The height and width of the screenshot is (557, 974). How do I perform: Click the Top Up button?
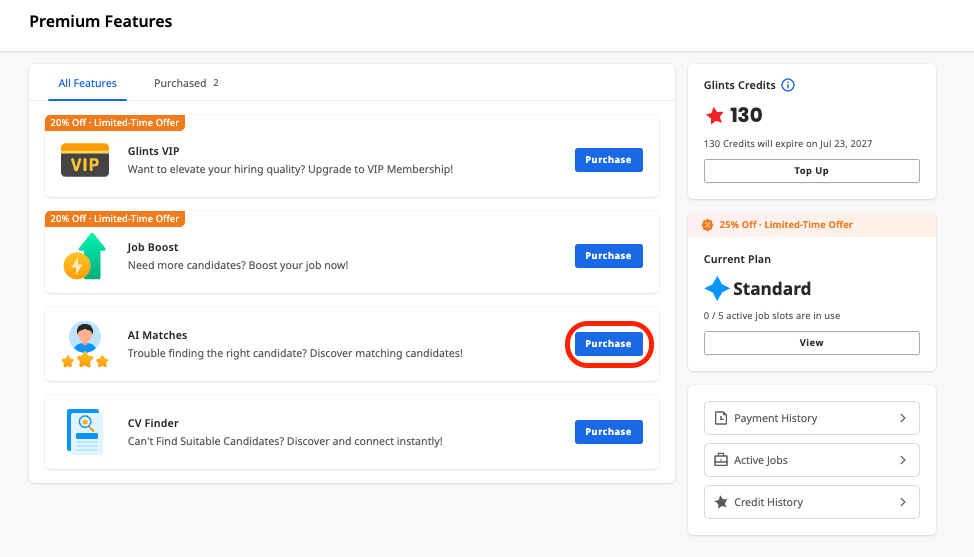(x=811, y=171)
